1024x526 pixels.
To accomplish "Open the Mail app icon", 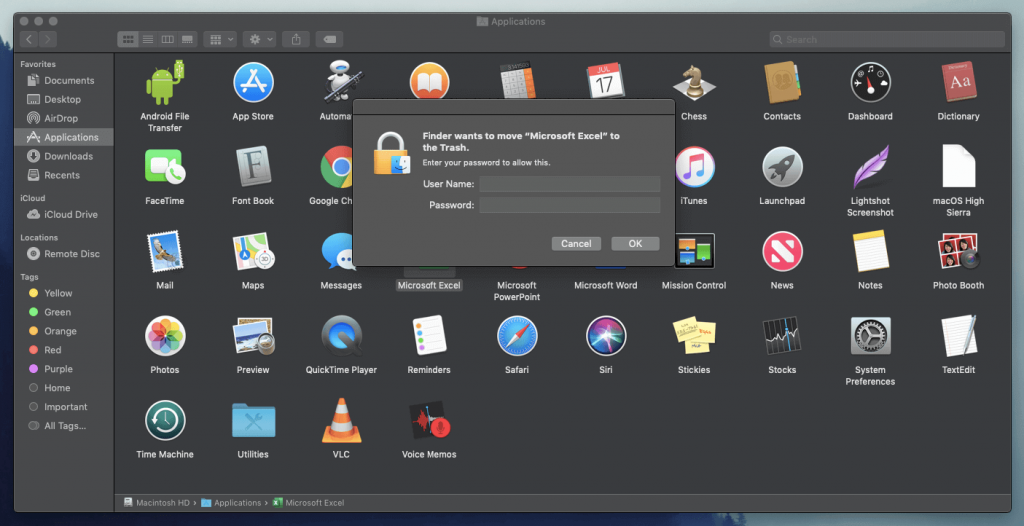I will coord(165,251).
